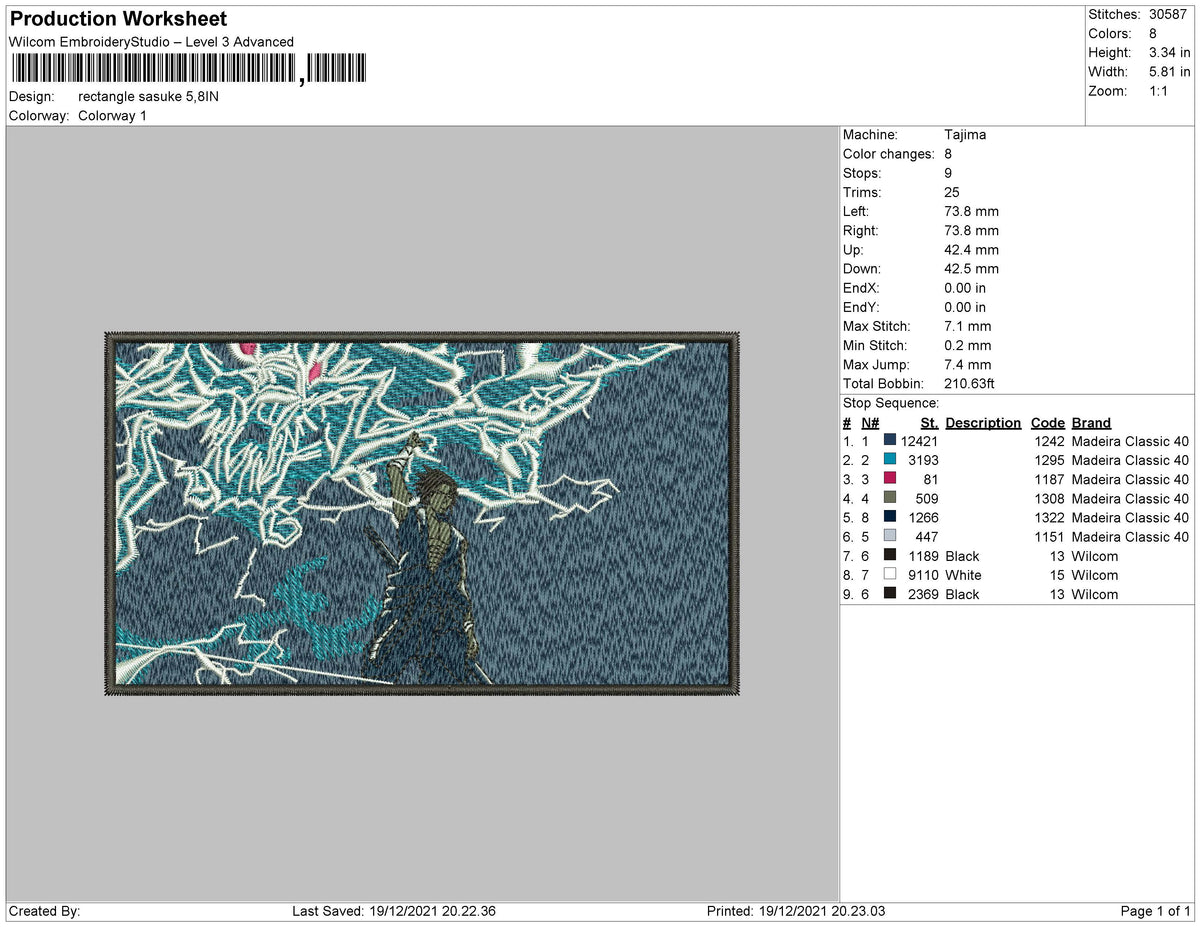Select the Stitches count 30587
This screenshot has height=927, width=1200.
click(1167, 15)
